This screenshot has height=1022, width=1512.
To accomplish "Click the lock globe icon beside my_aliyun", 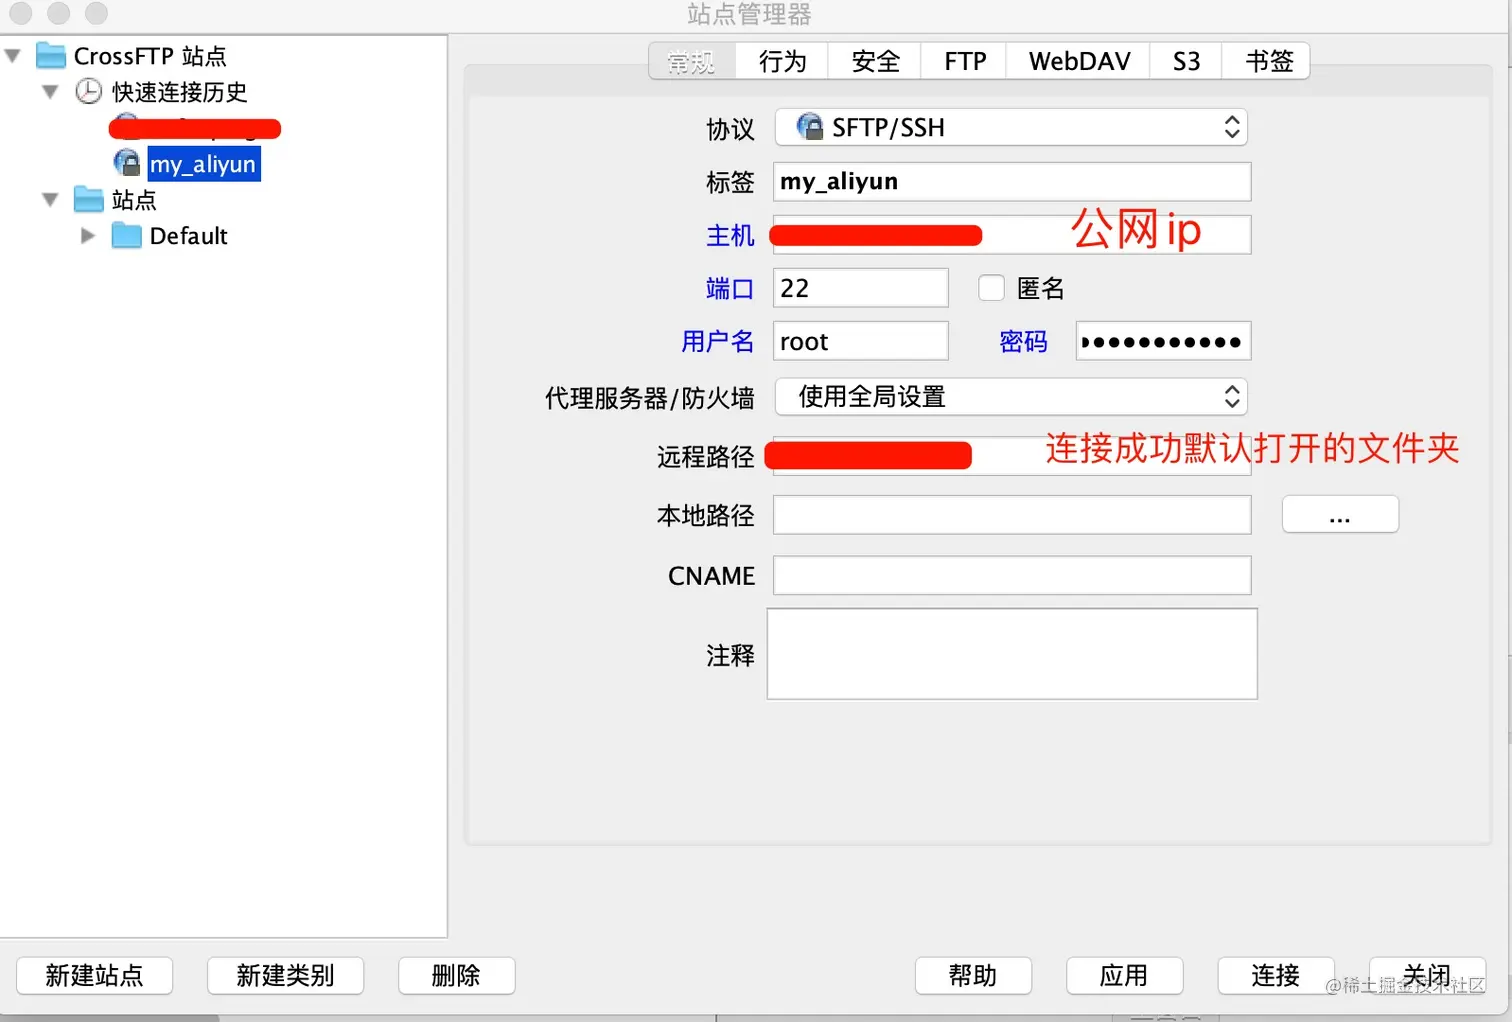I will (127, 163).
